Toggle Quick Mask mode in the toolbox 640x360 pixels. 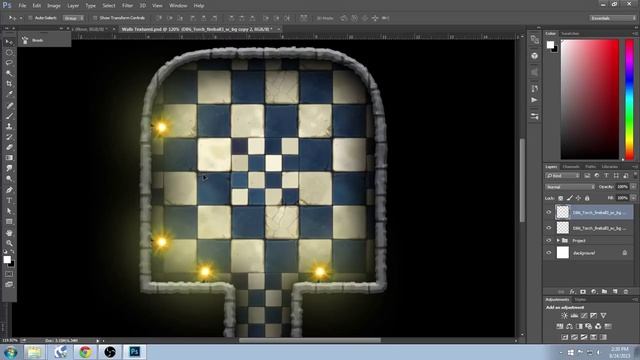click(x=9, y=274)
